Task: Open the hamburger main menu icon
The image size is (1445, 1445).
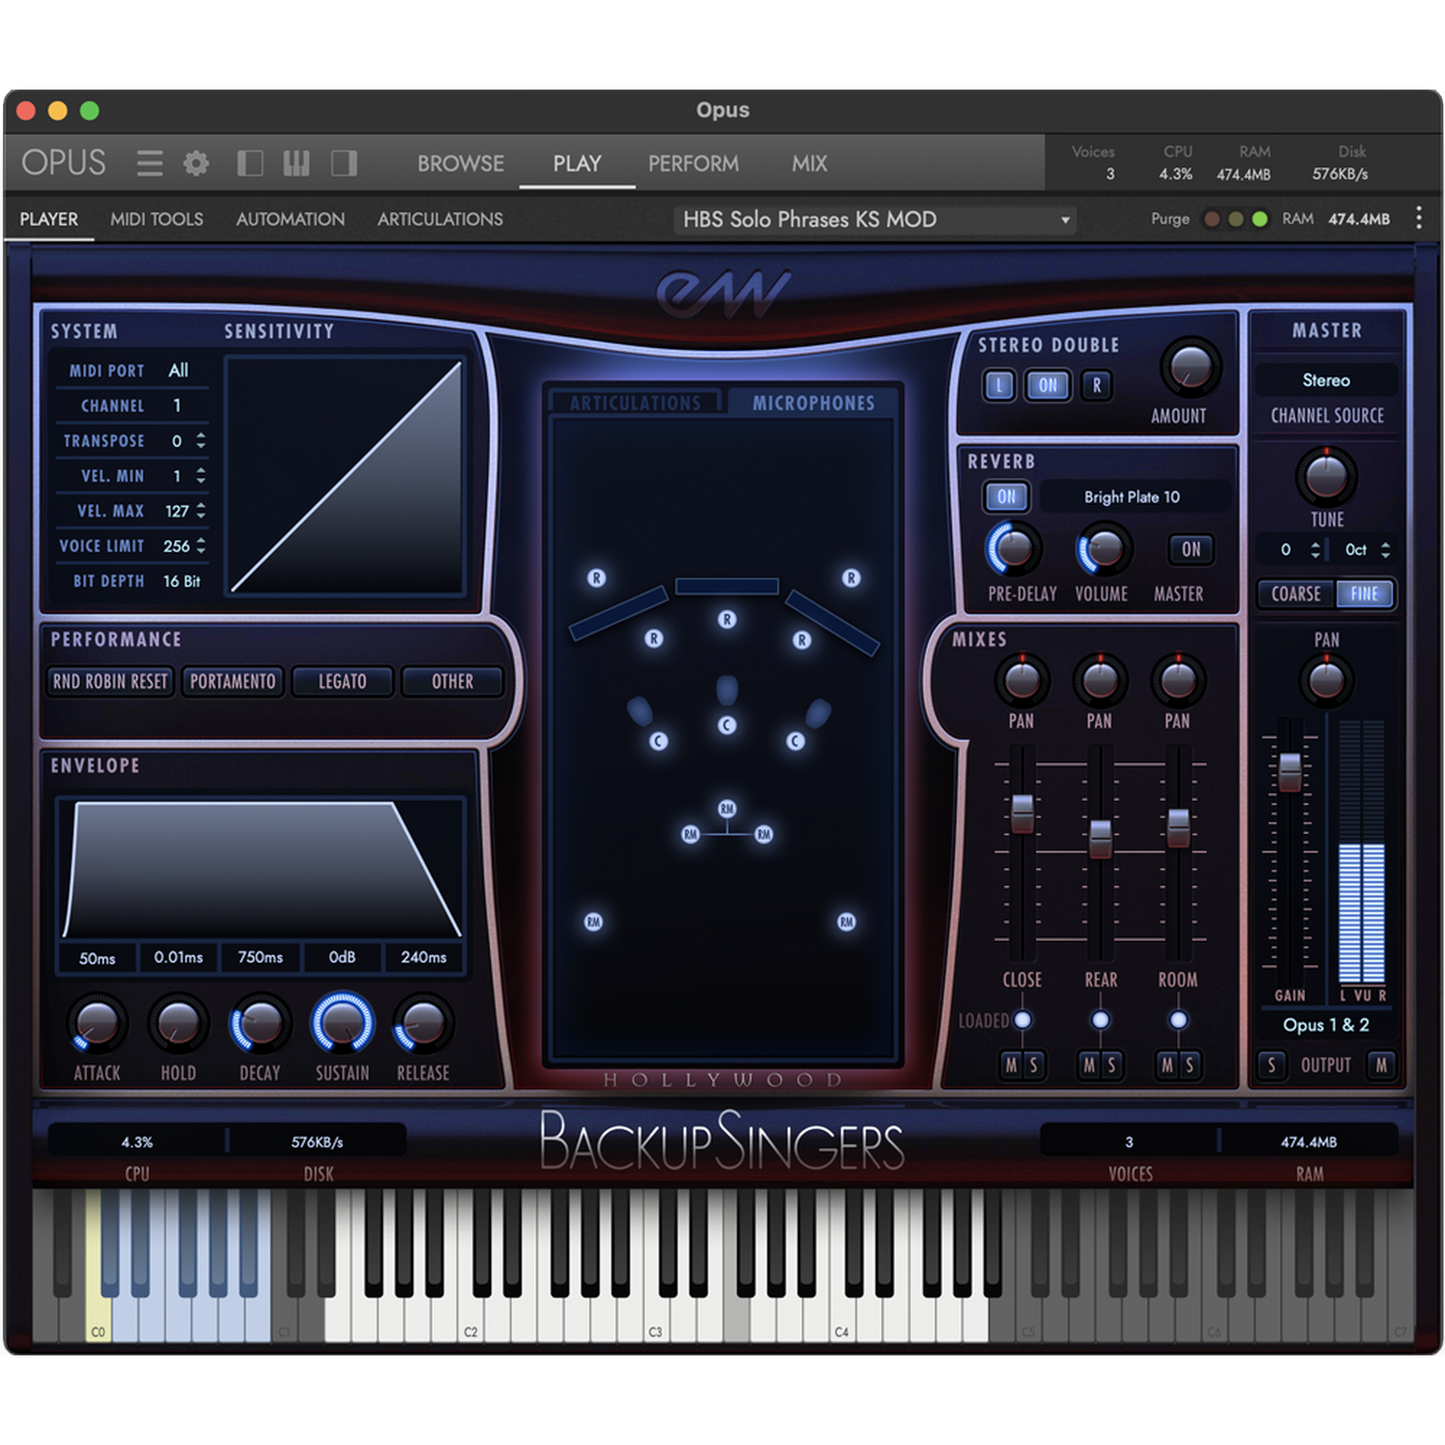Action: point(150,163)
